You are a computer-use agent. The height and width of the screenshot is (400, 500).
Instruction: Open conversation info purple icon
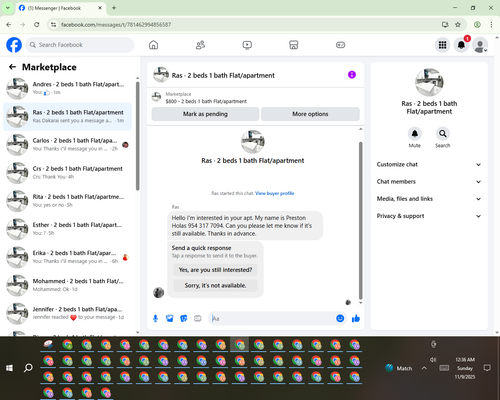point(352,75)
